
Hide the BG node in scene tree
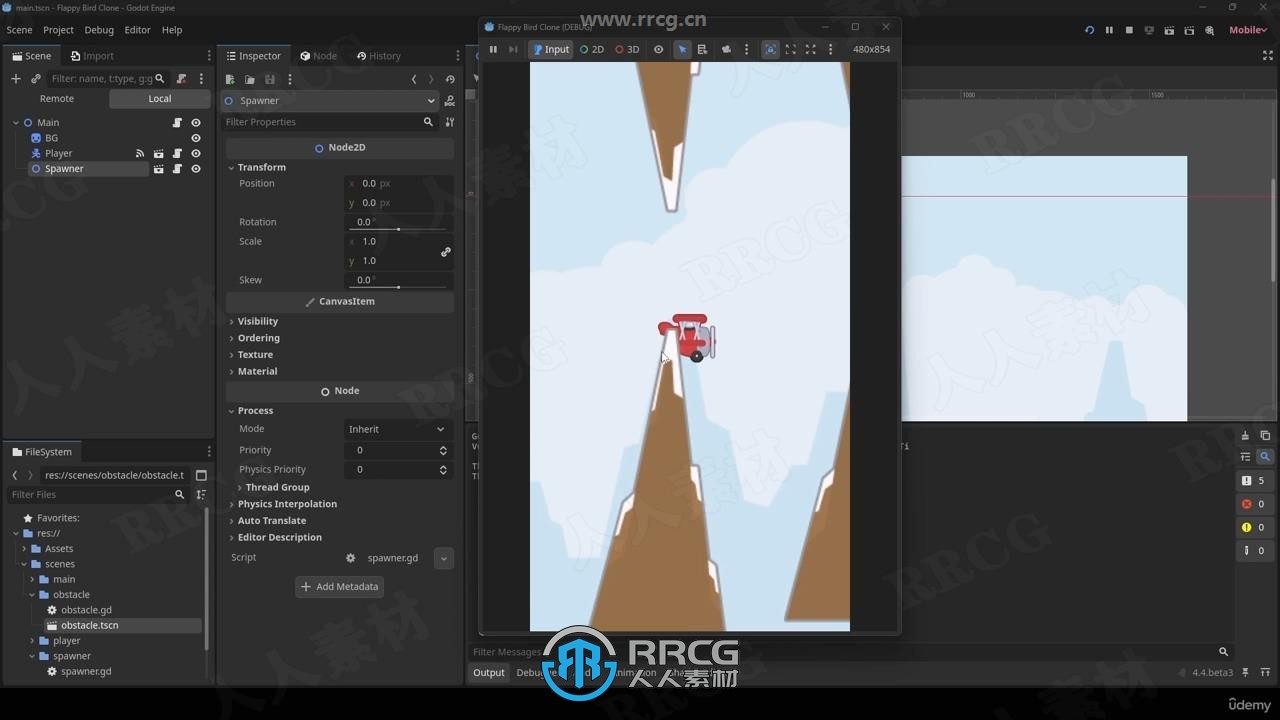196,138
